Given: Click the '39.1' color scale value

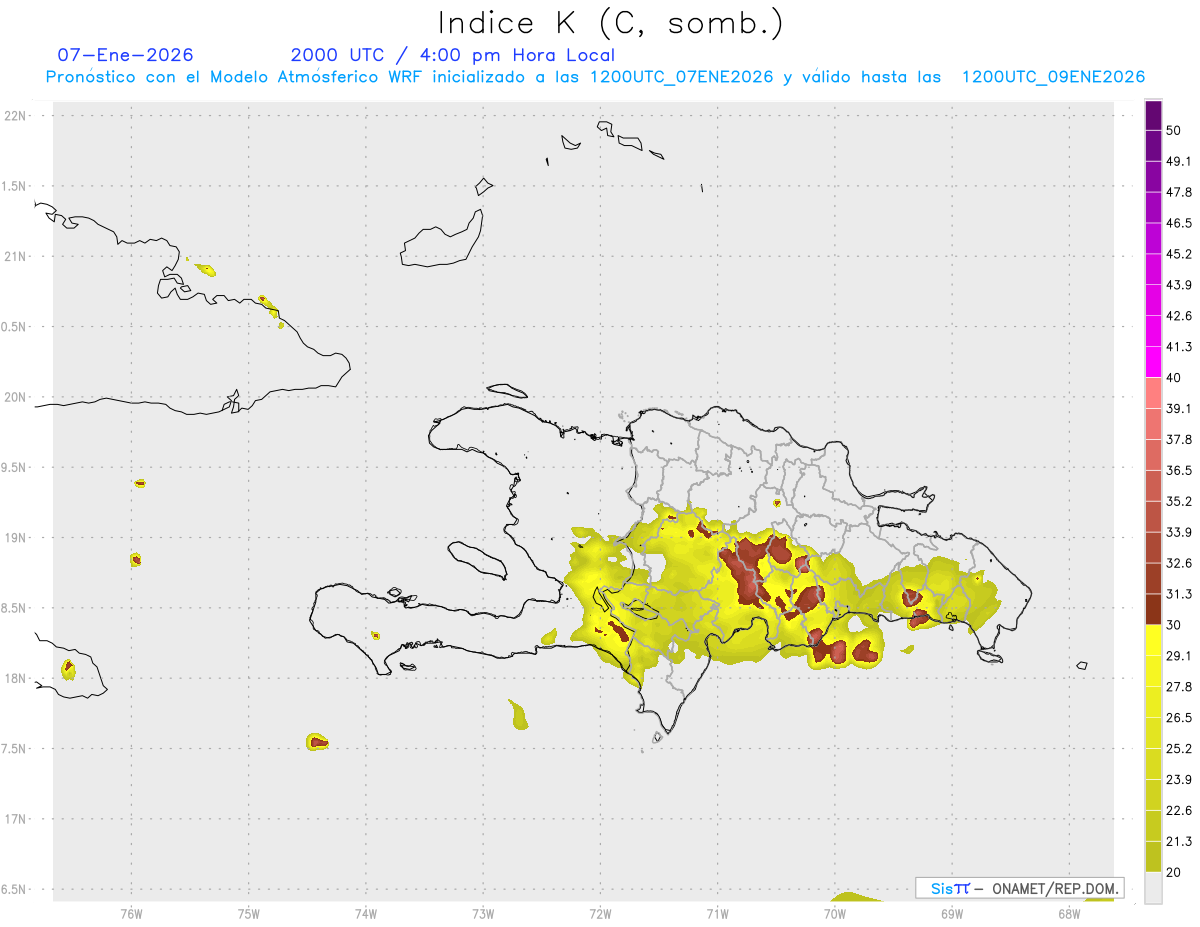Looking at the screenshot, I should click(x=1179, y=408).
